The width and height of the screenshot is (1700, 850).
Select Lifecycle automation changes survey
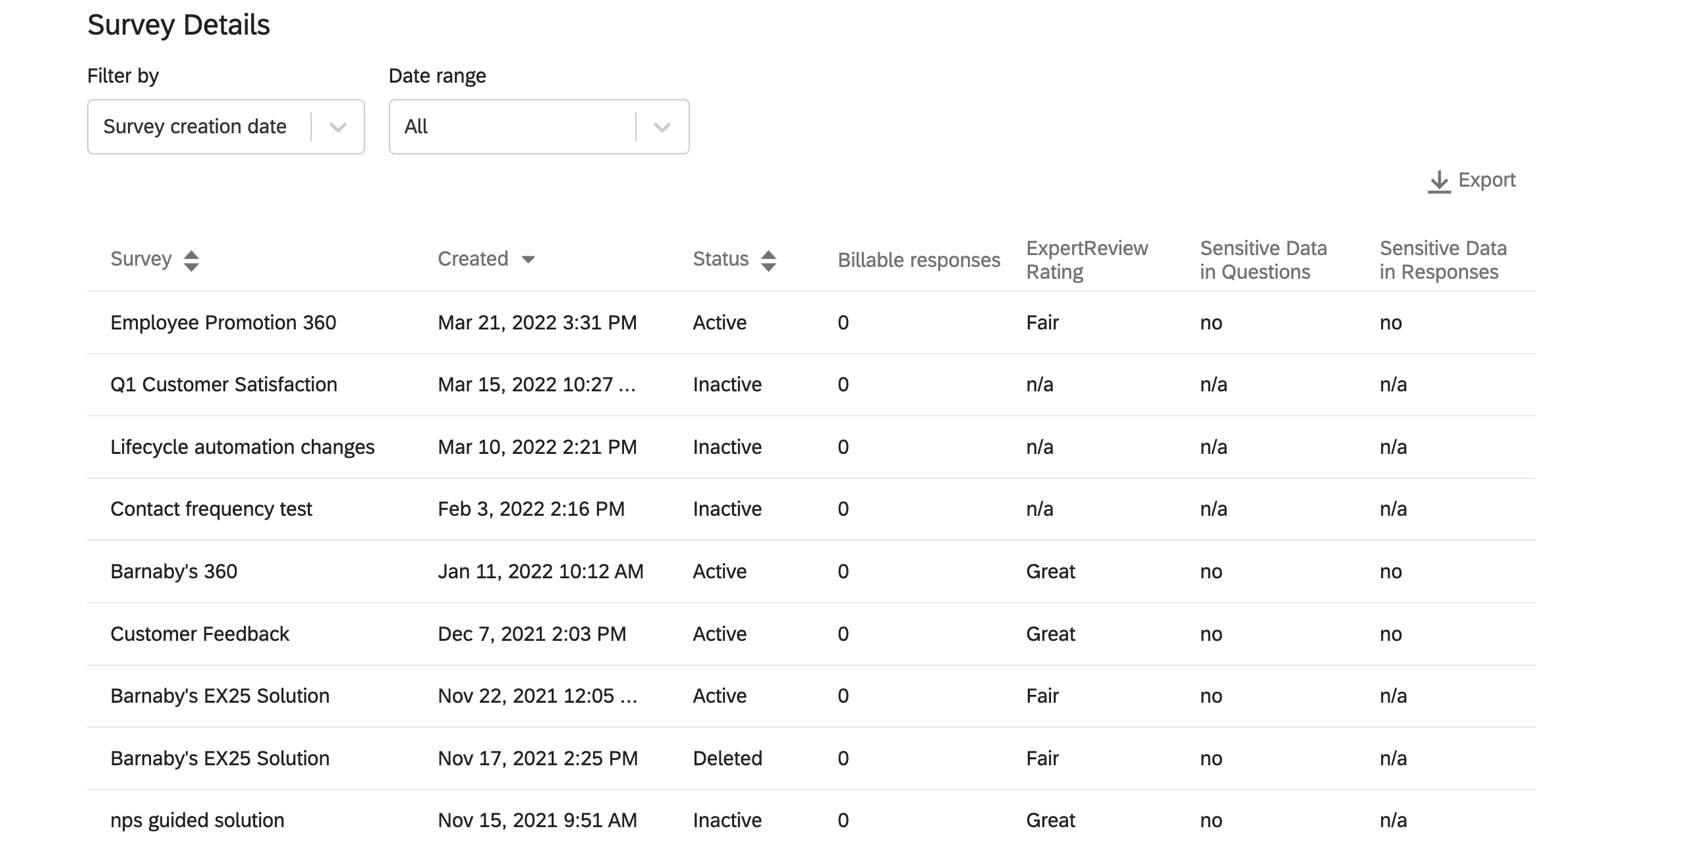pos(242,447)
